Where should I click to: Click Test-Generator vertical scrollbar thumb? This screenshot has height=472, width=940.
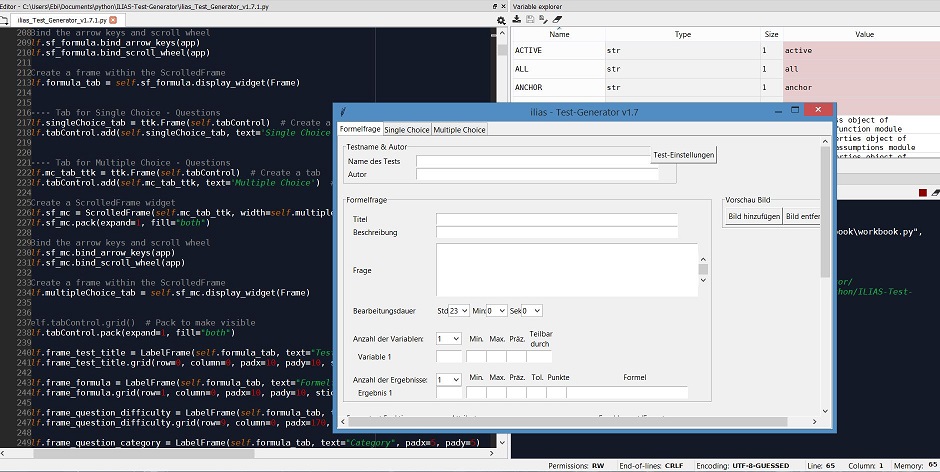825,211
